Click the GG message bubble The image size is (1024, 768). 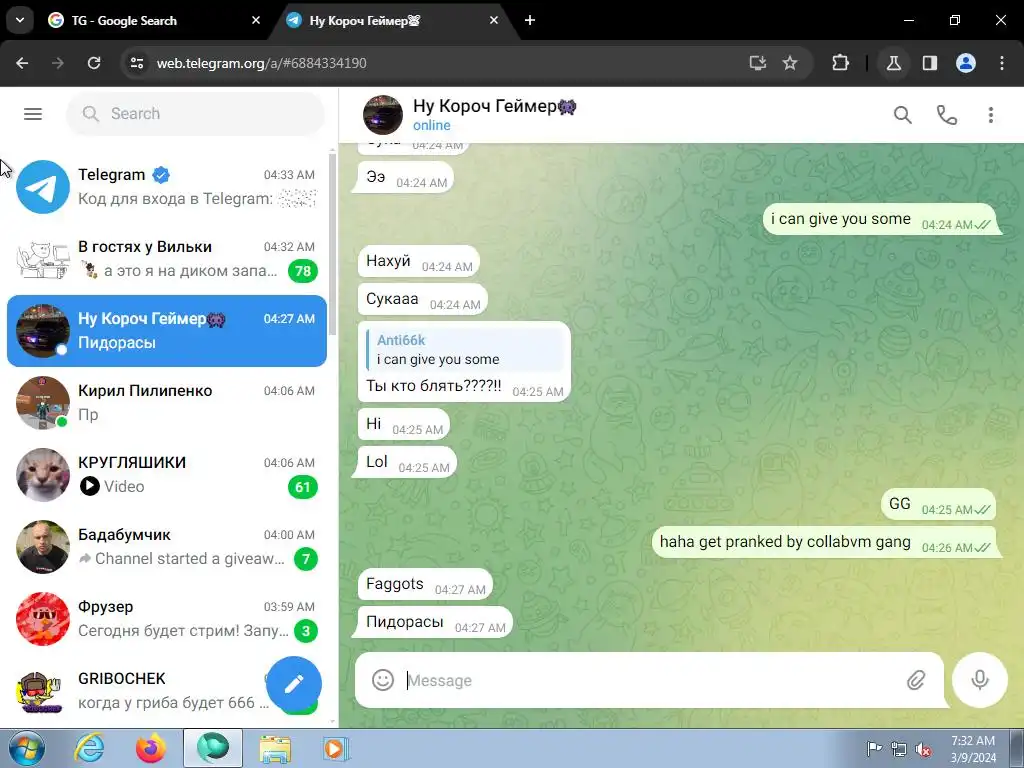click(938, 504)
